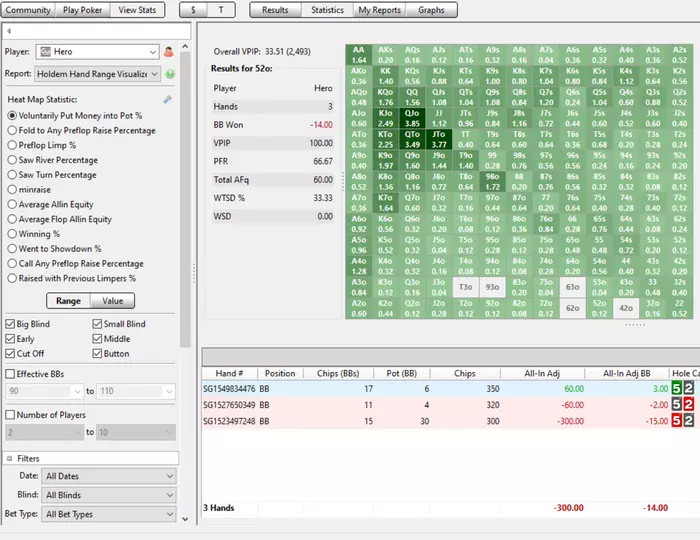Toggle the Middle position checkbox
The image size is (700, 540).
point(97,339)
